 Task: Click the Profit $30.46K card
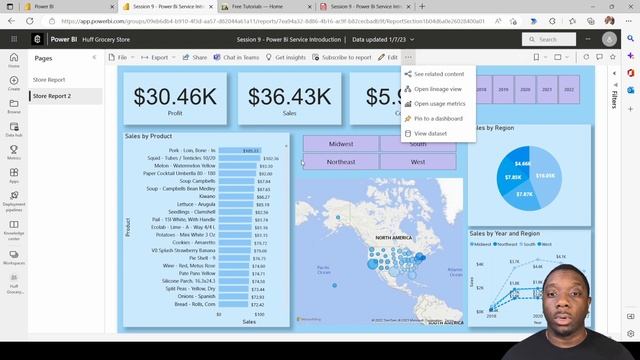pos(175,98)
